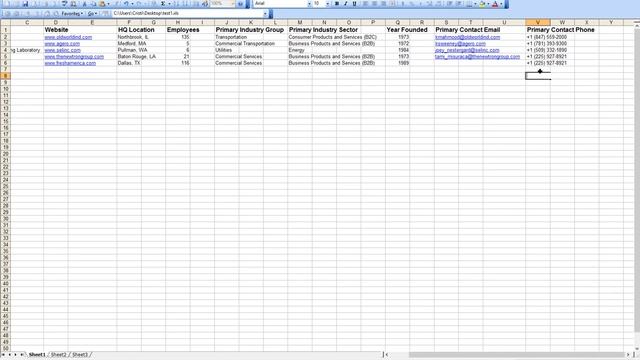Expand the Go menu on Web toolbar
640x360 pixels.
pos(92,13)
